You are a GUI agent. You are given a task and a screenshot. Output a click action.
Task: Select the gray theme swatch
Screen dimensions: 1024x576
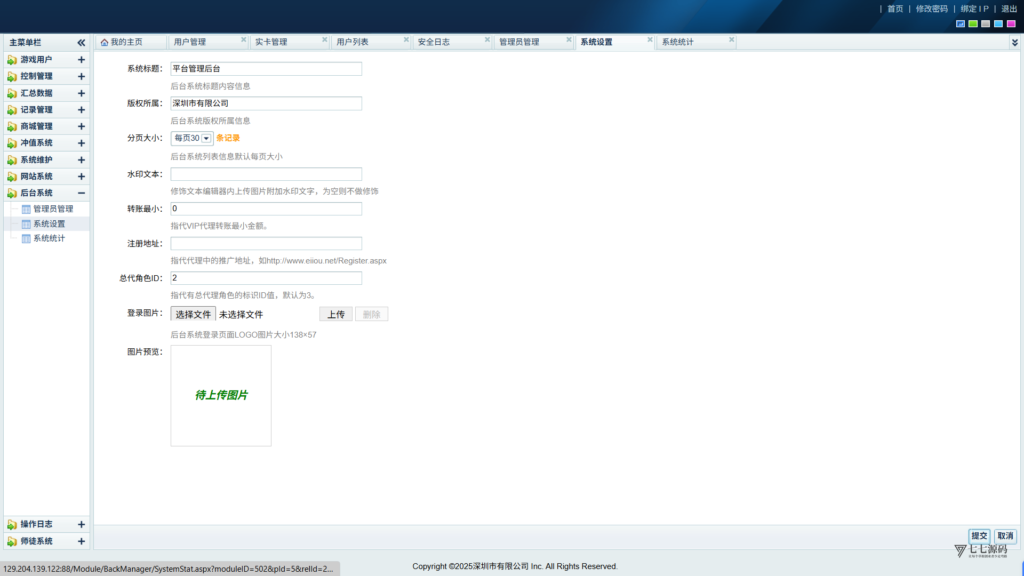click(985, 24)
